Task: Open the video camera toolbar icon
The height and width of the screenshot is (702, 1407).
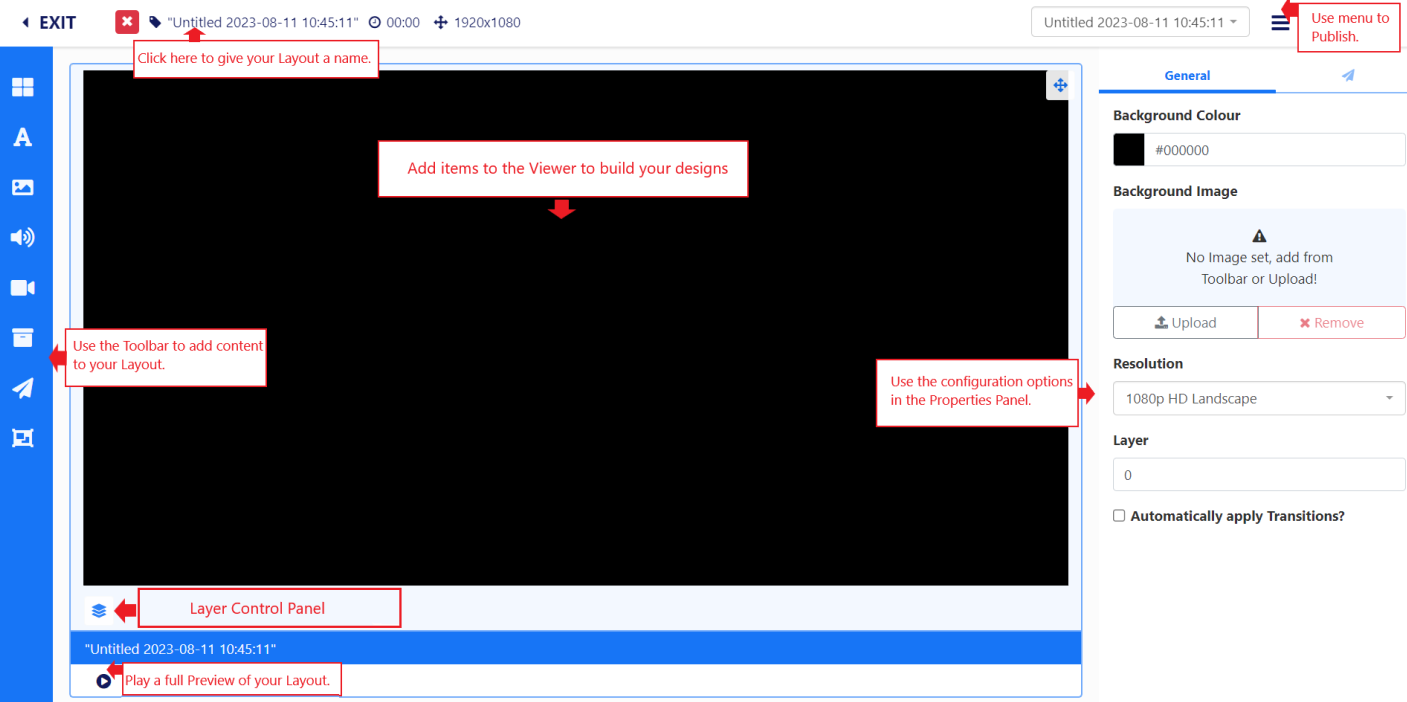Action: 22,288
